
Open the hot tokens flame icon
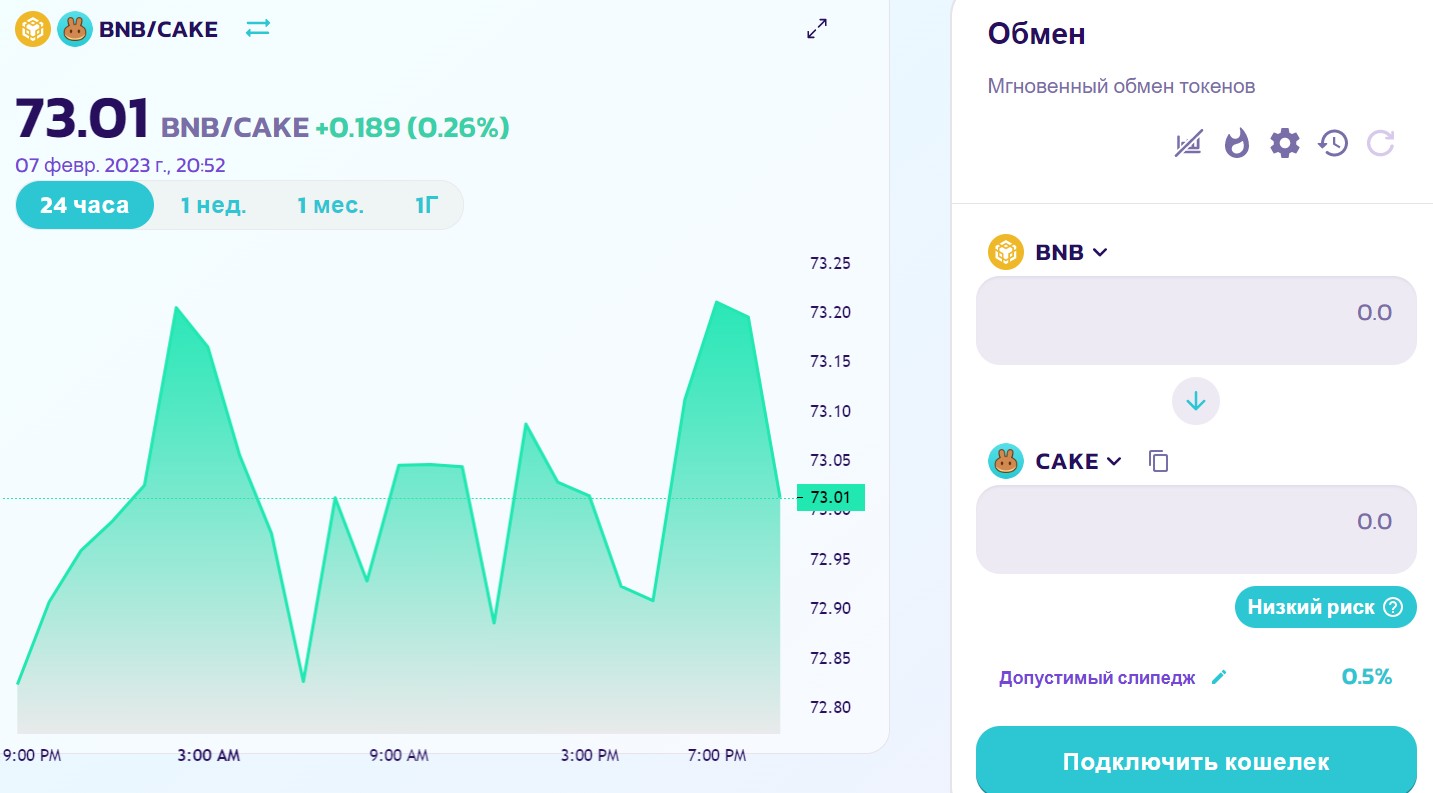pos(1237,144)
